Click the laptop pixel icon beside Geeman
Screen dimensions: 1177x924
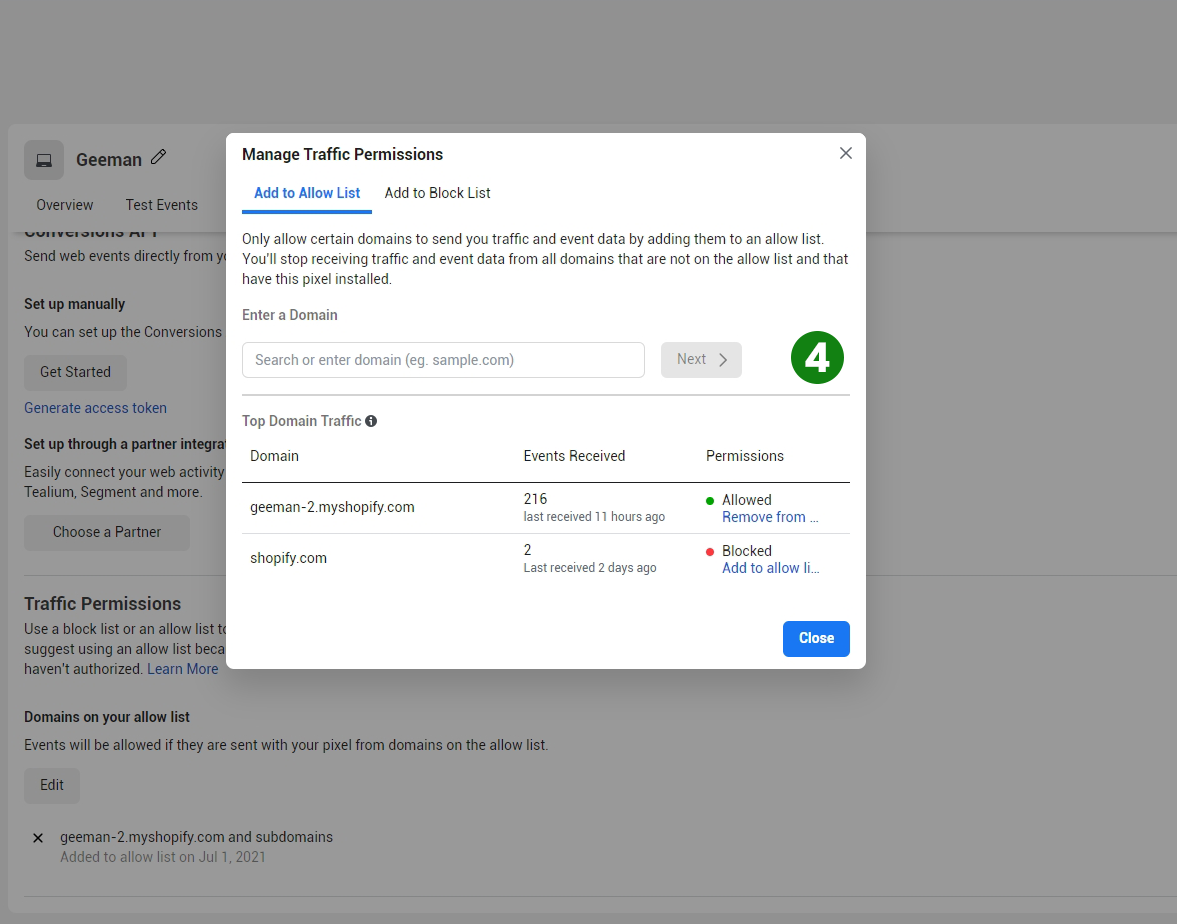44,160
